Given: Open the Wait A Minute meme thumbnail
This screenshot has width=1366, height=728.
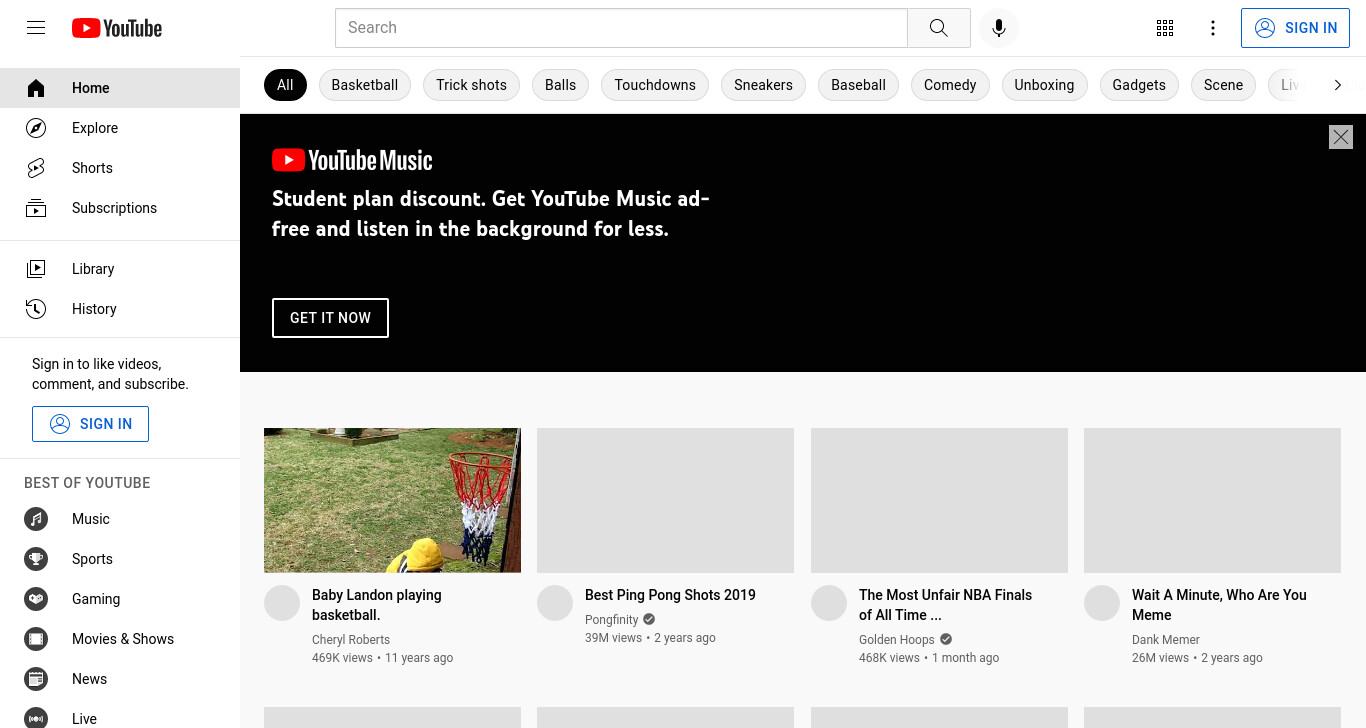Looking at the screenshot, I should point(1212,500).
